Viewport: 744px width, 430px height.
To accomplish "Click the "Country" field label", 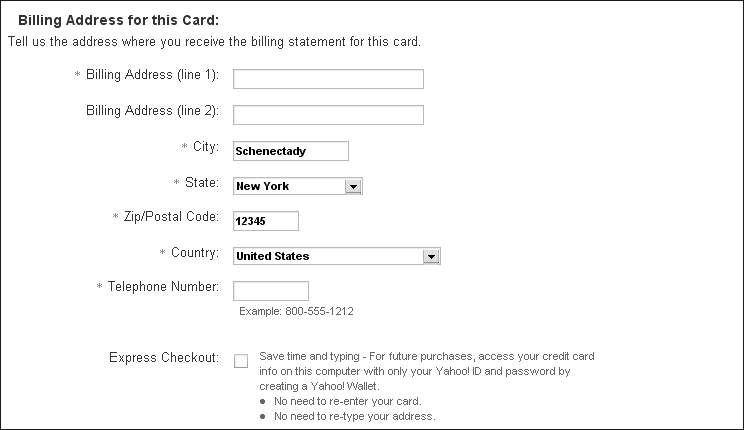I will pyautogui.click(x=195, y=252).
